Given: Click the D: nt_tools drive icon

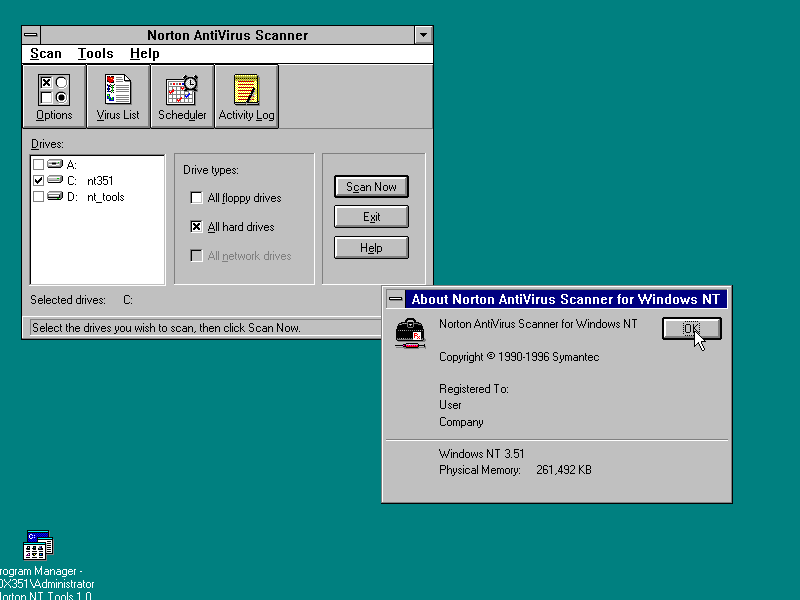Looking at the screenshot, I should click(55, 196).
